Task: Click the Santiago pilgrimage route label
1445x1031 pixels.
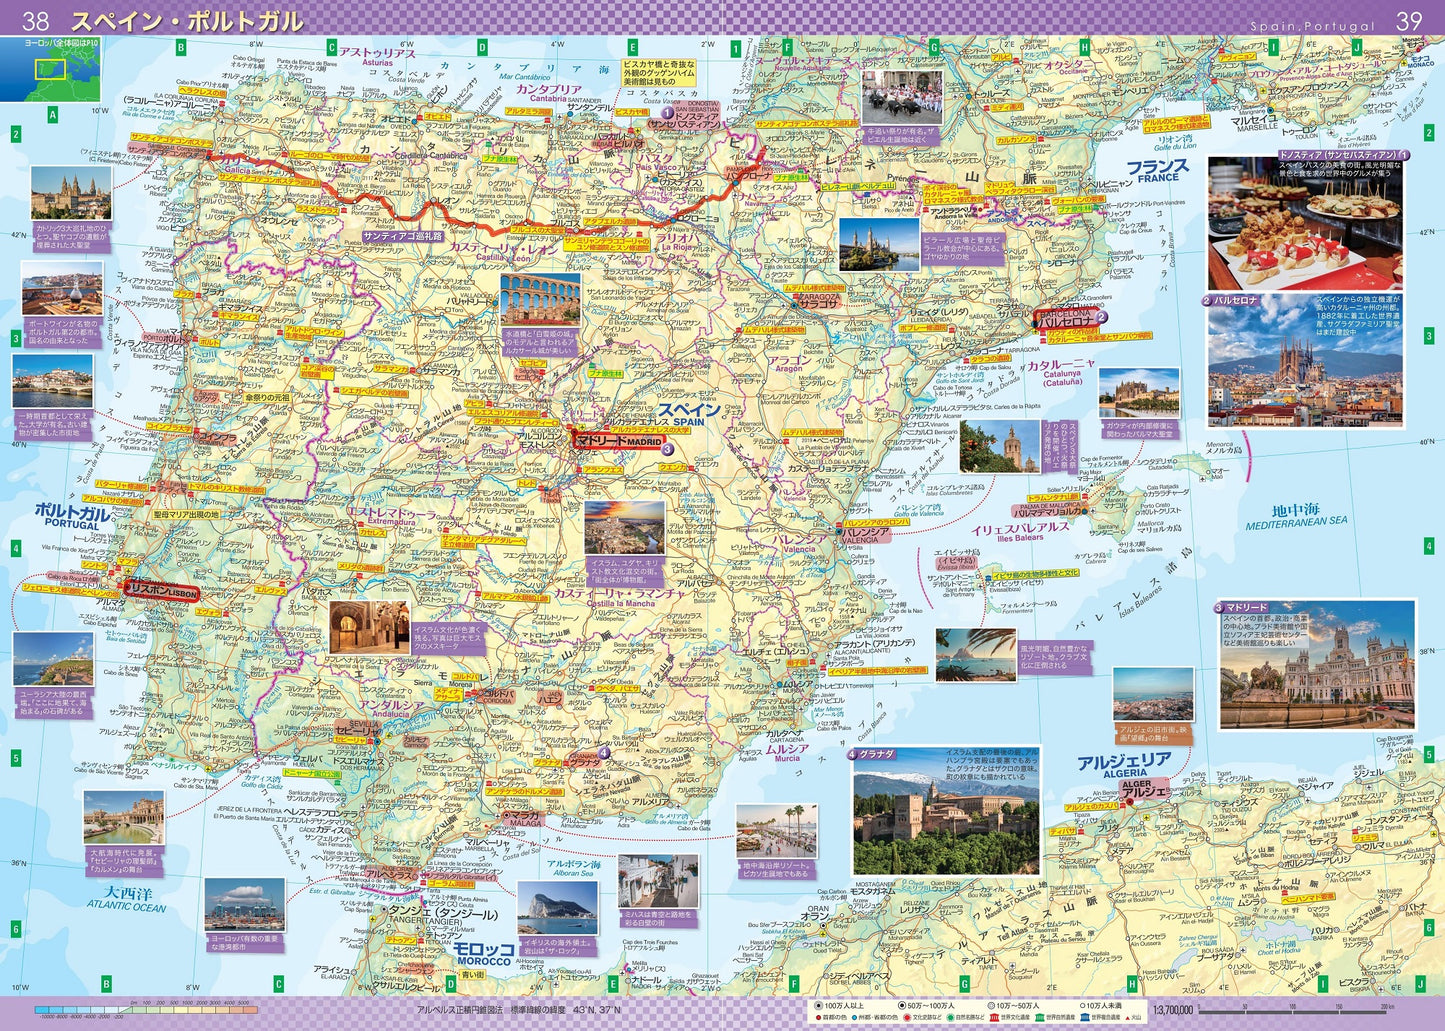Action: 402,237
